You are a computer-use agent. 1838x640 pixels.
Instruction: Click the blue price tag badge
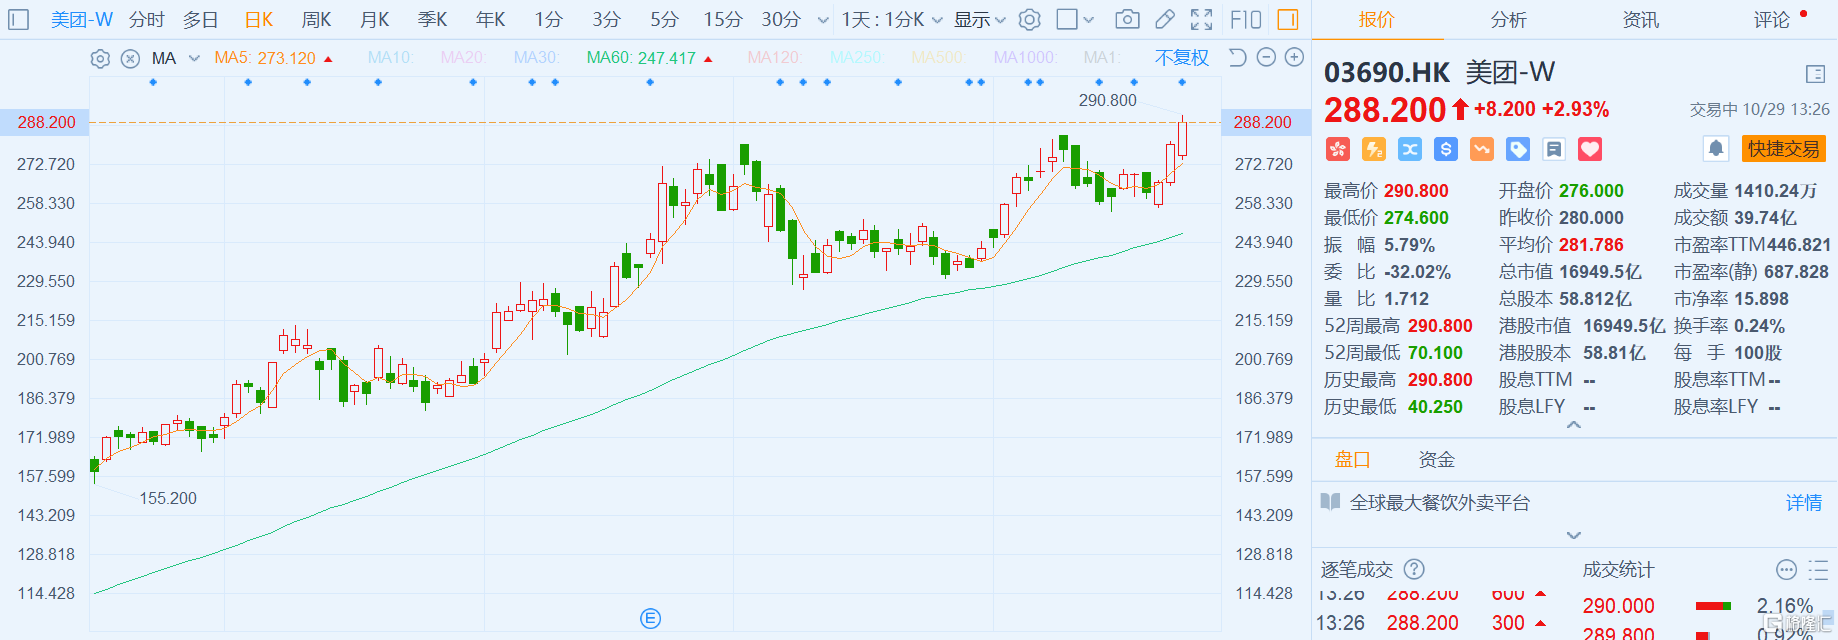pos(1518,149)
